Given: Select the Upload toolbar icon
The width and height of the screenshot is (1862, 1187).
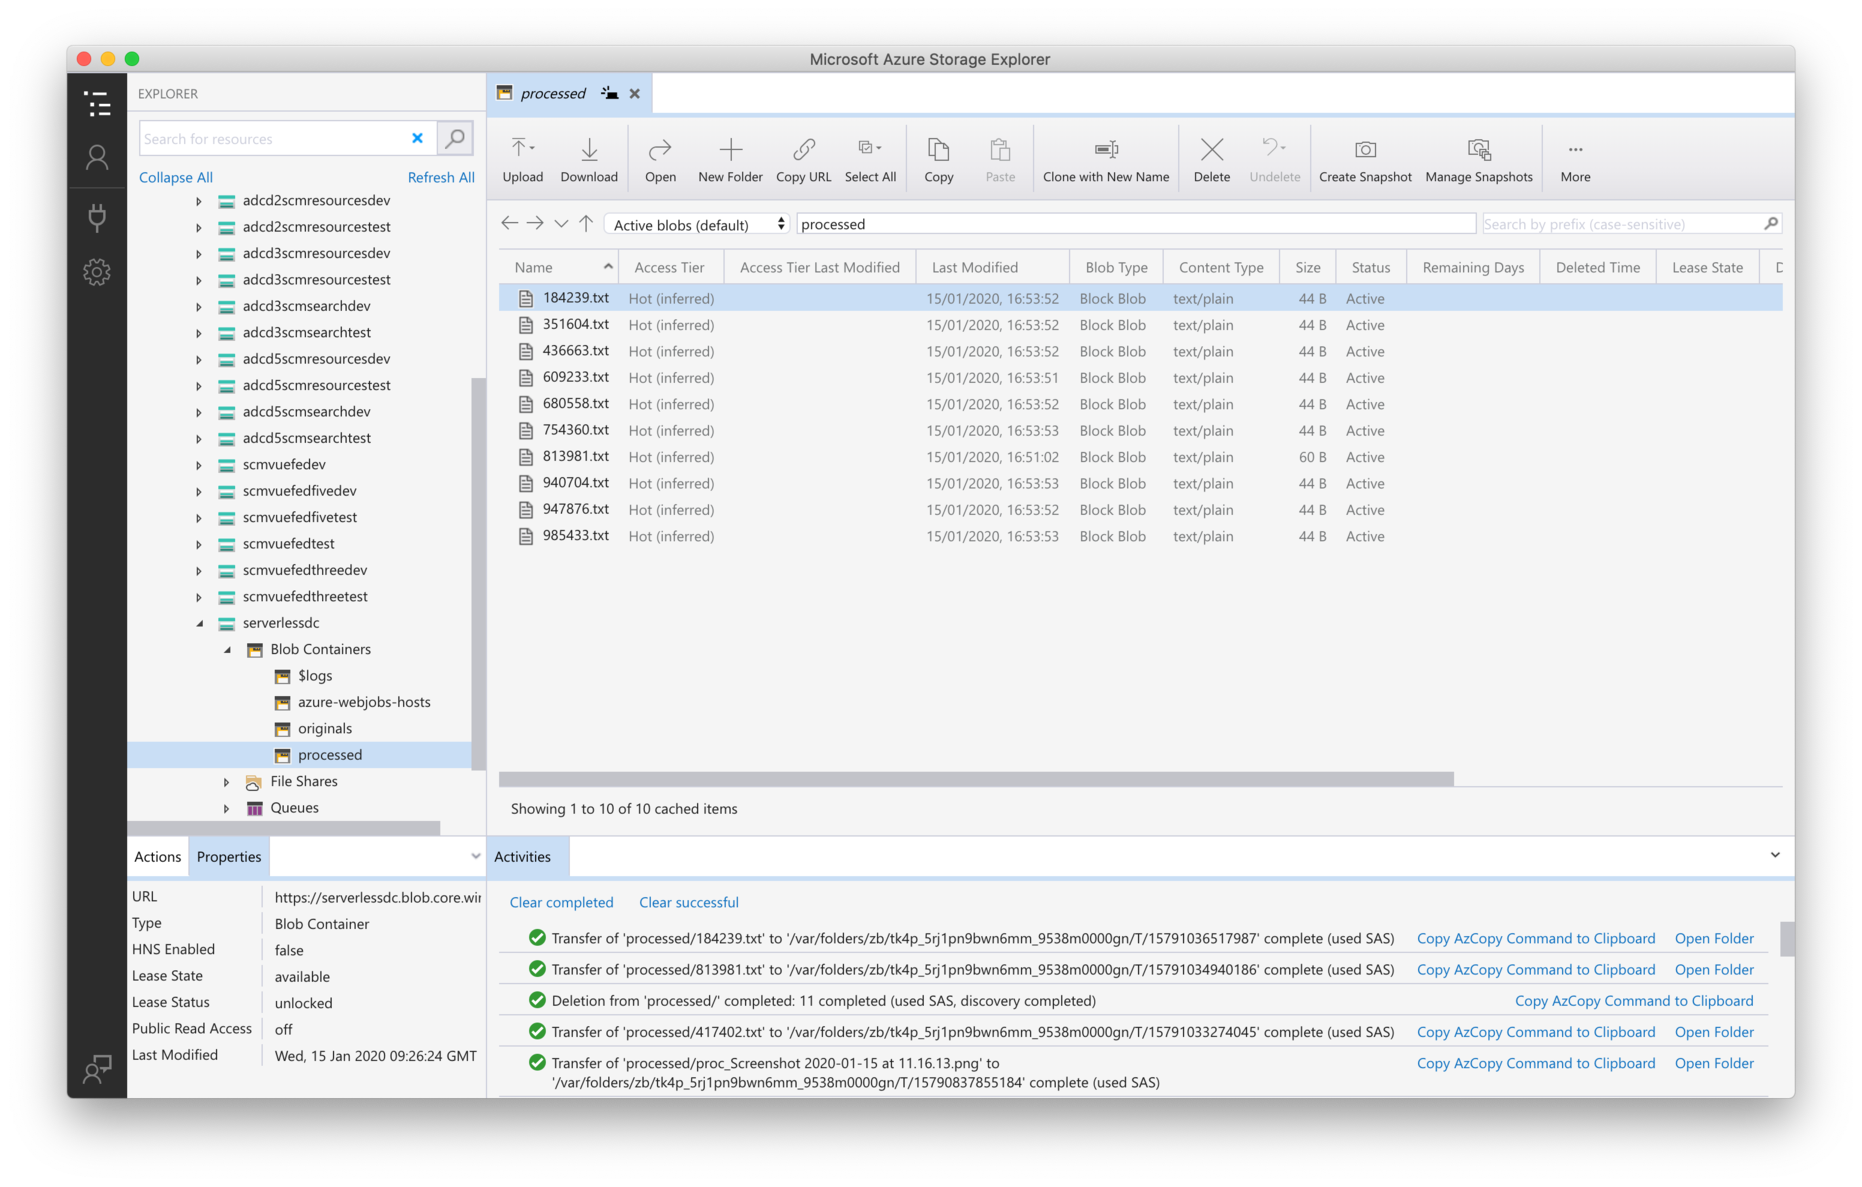Looking at the screenshot, I should click(522, 158).
